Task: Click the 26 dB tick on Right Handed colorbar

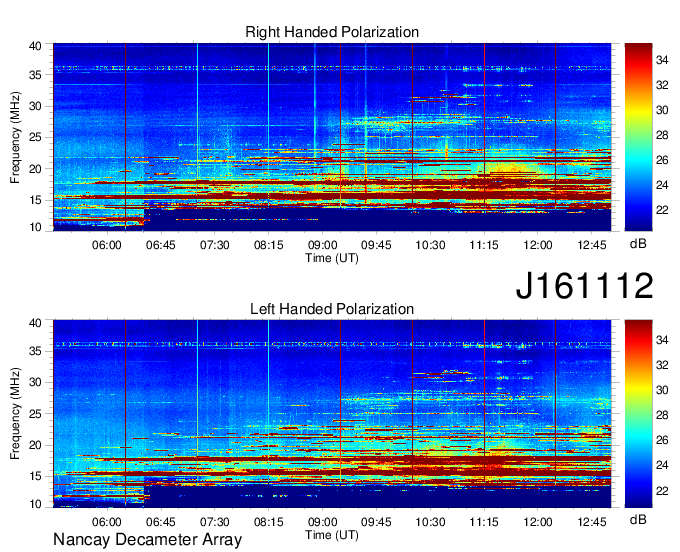Action: pos(662,160)
